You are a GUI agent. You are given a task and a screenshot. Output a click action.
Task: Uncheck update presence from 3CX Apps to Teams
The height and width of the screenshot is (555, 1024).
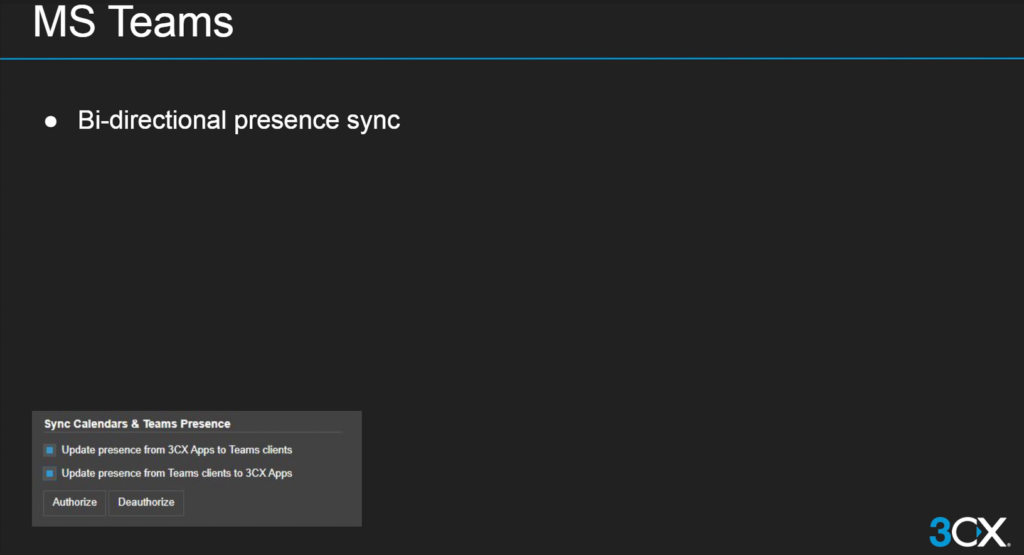pos(49,450)
